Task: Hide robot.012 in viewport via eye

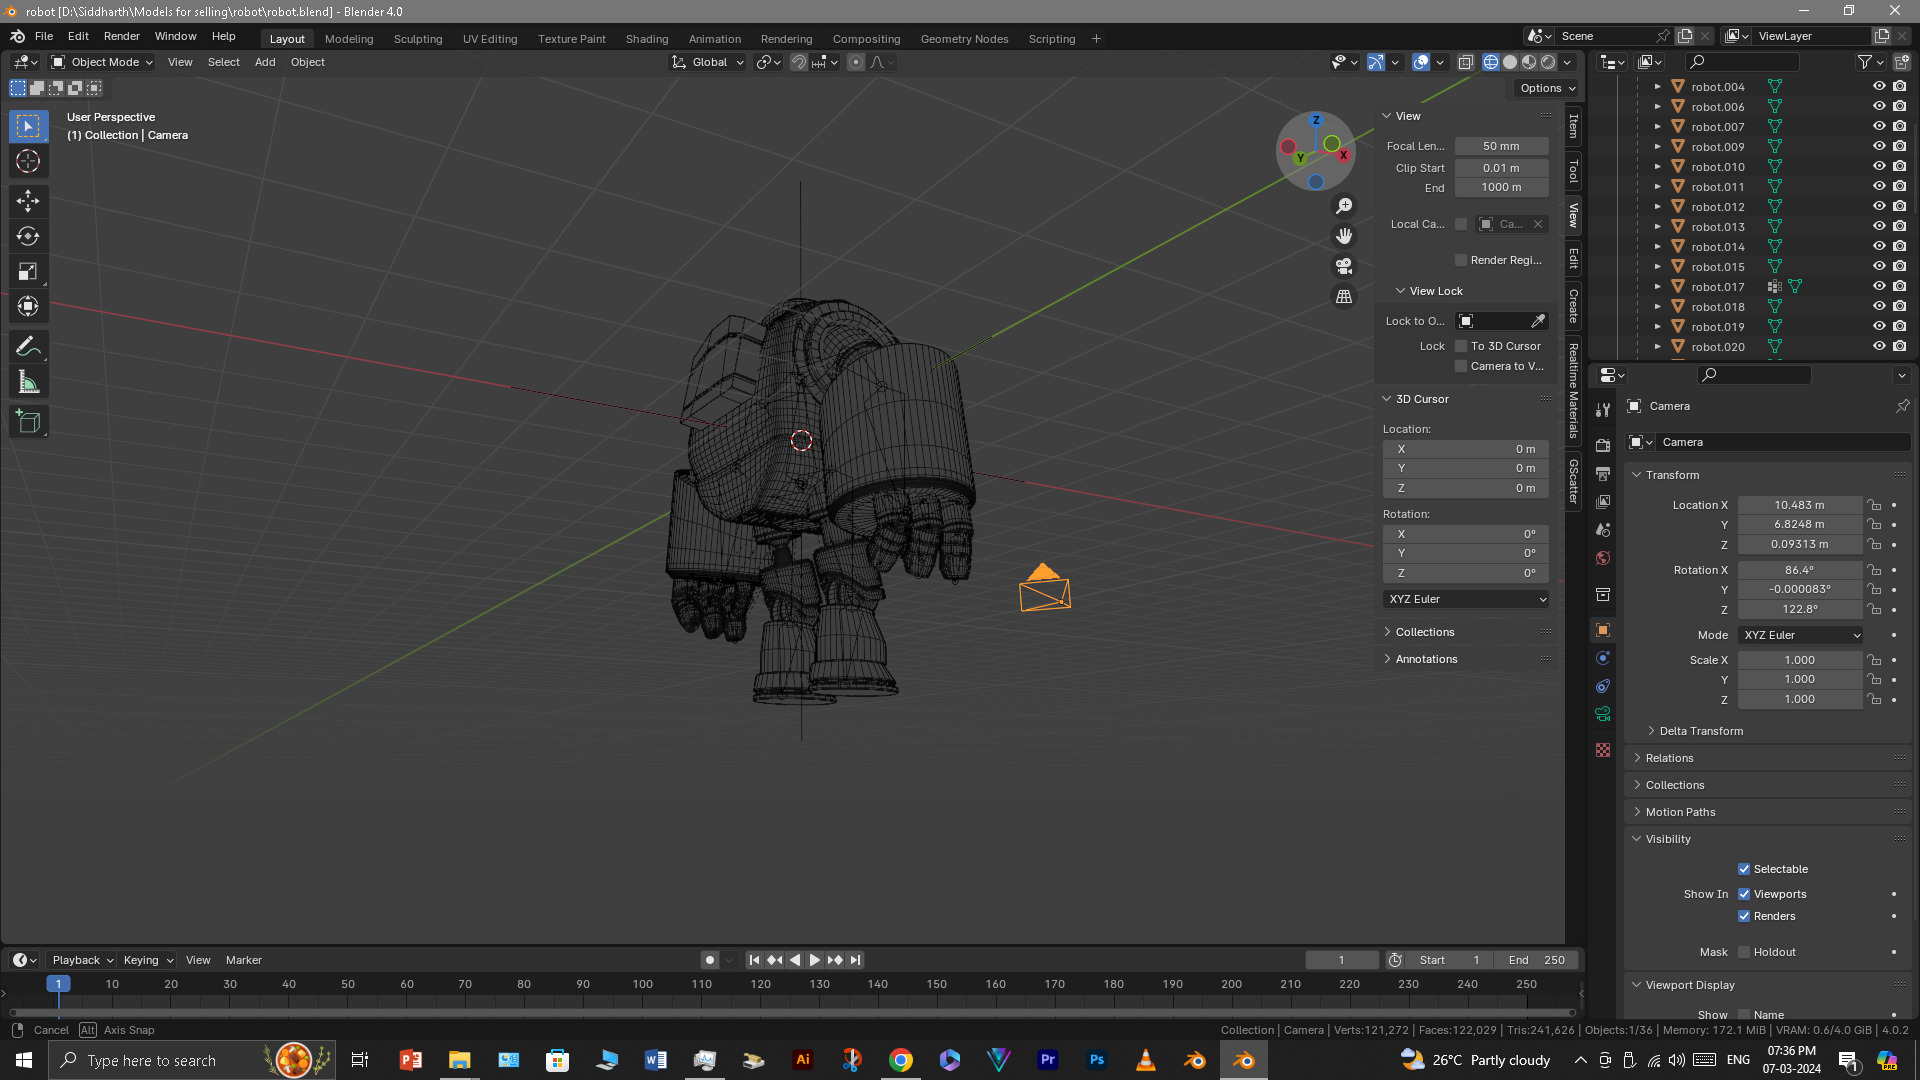Action: (1879, 206)
